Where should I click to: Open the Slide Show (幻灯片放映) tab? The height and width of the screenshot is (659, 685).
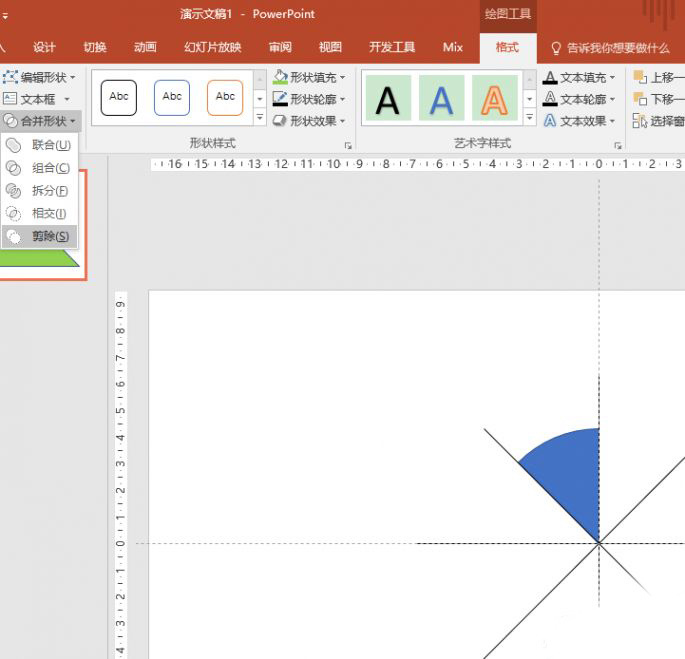[212, 47]
